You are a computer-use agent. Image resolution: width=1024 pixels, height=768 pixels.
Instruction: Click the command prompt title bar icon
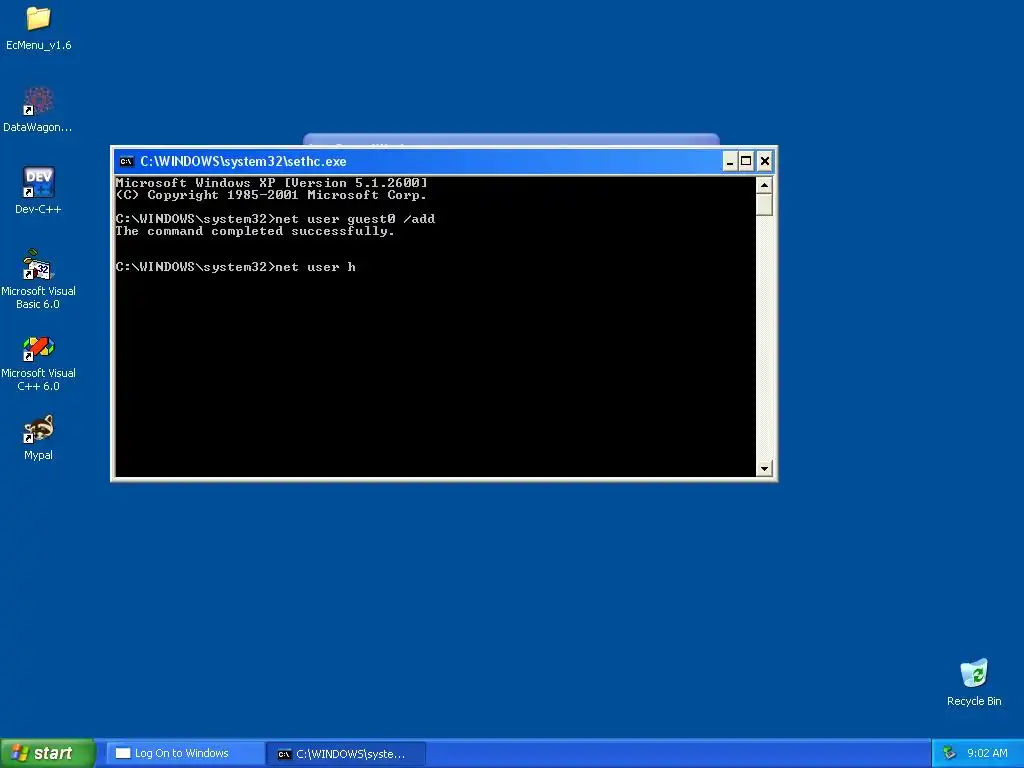pos(127,161)
